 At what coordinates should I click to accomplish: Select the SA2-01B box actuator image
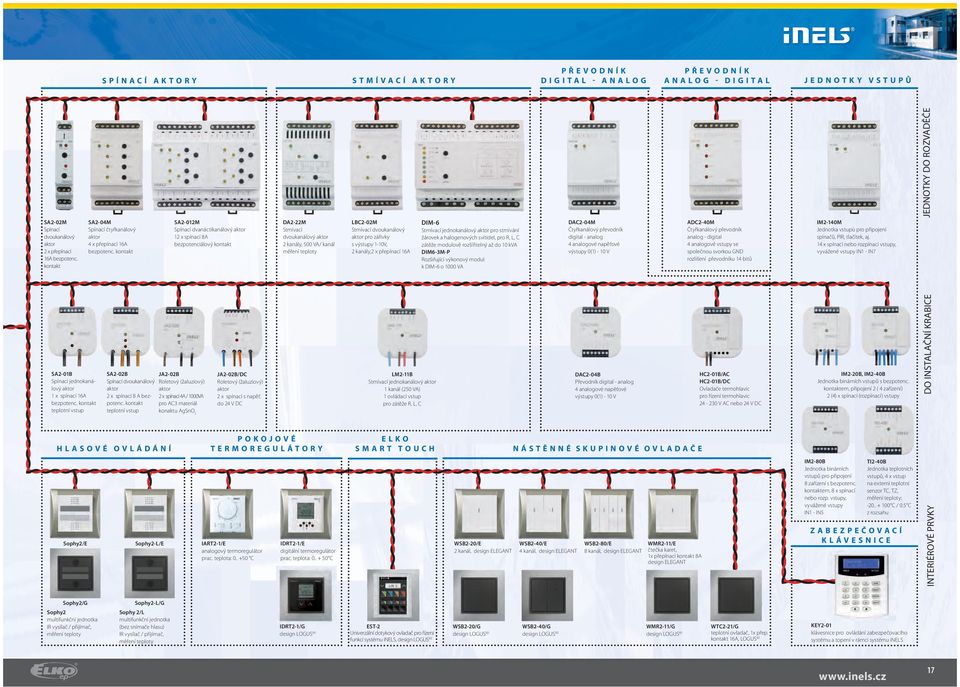[72, 334]
